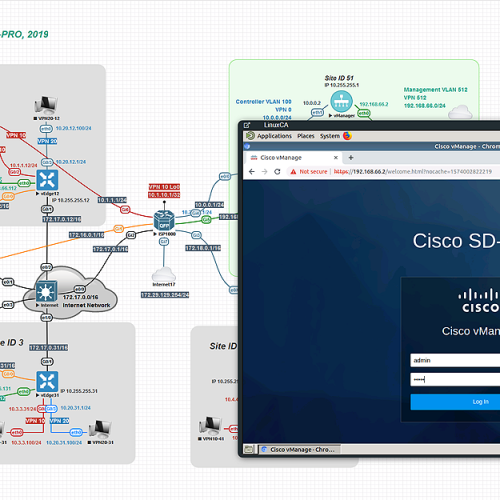
Task: Click the eth1 interface label near vManager
Action: coord(317,112)
